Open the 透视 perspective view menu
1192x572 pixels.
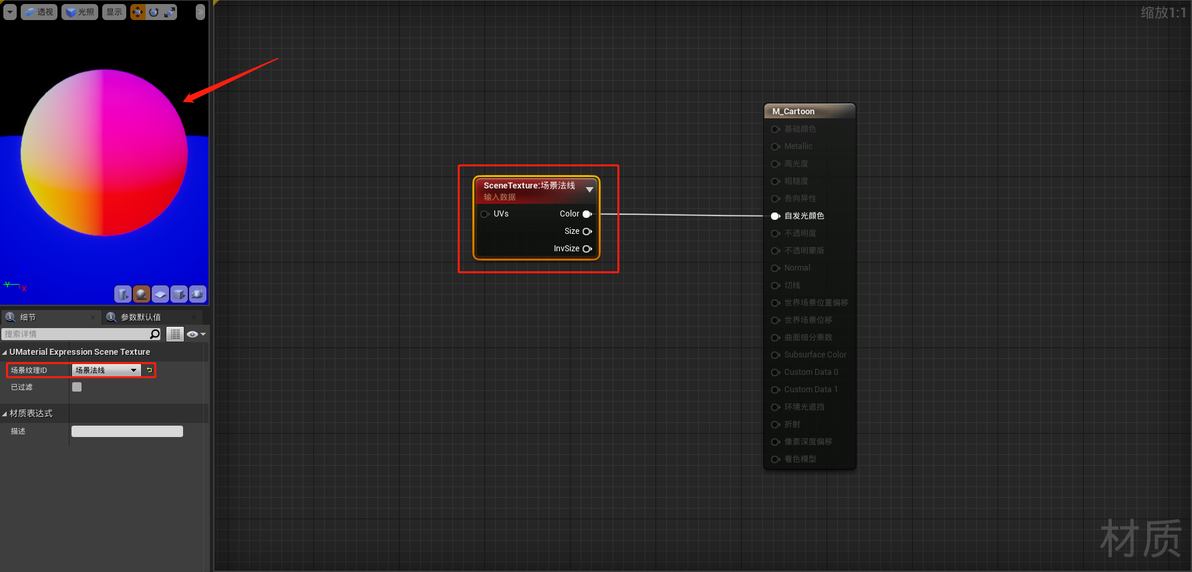(x=39, y=12)
